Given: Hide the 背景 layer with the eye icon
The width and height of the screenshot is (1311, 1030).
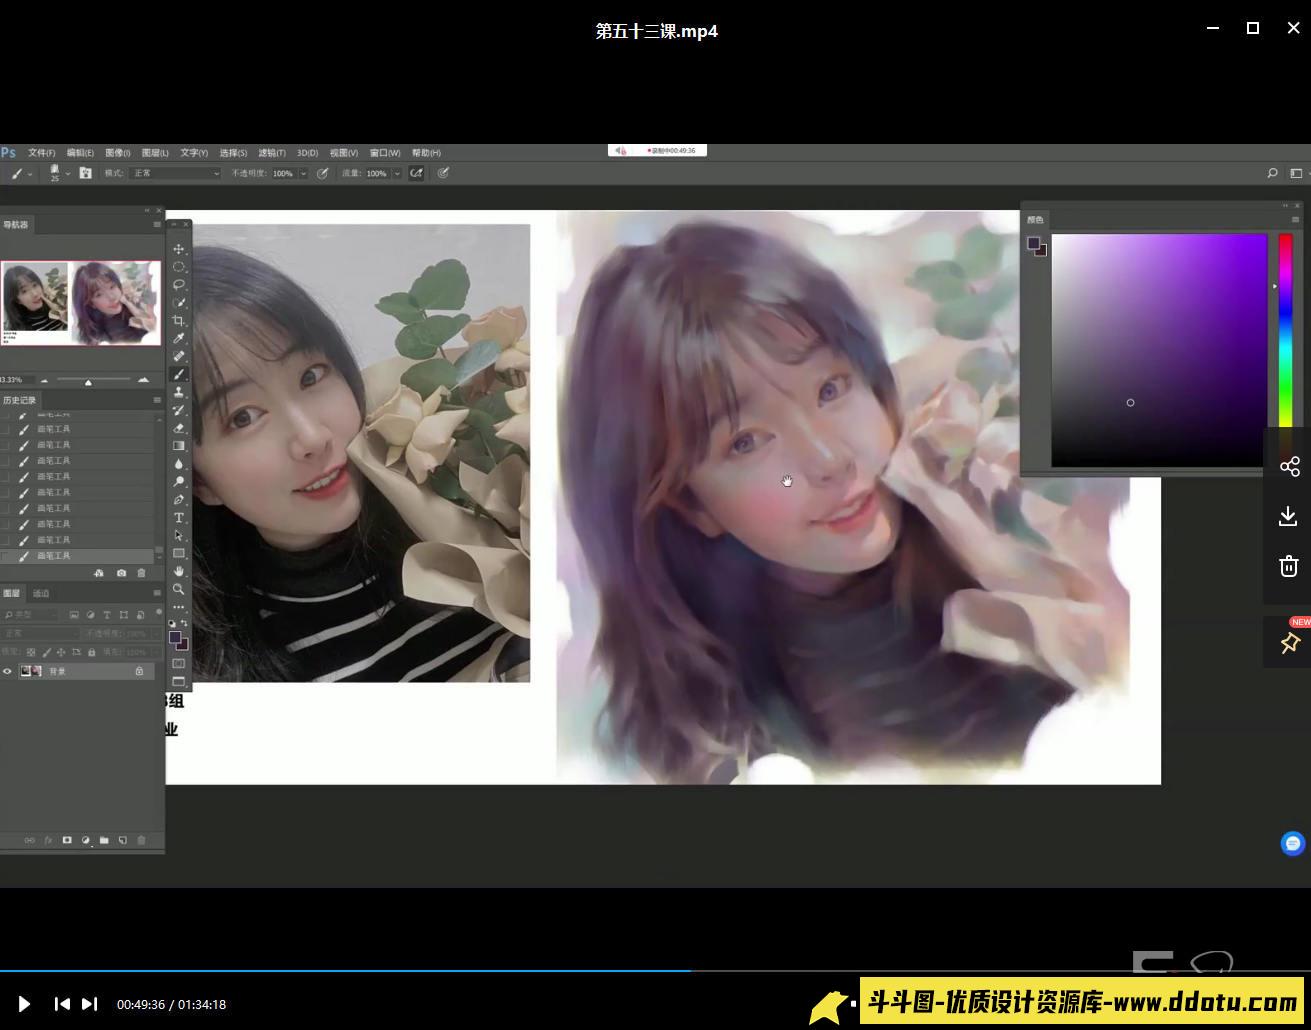Looking at the screenshot, I should (x=7, y=671).
